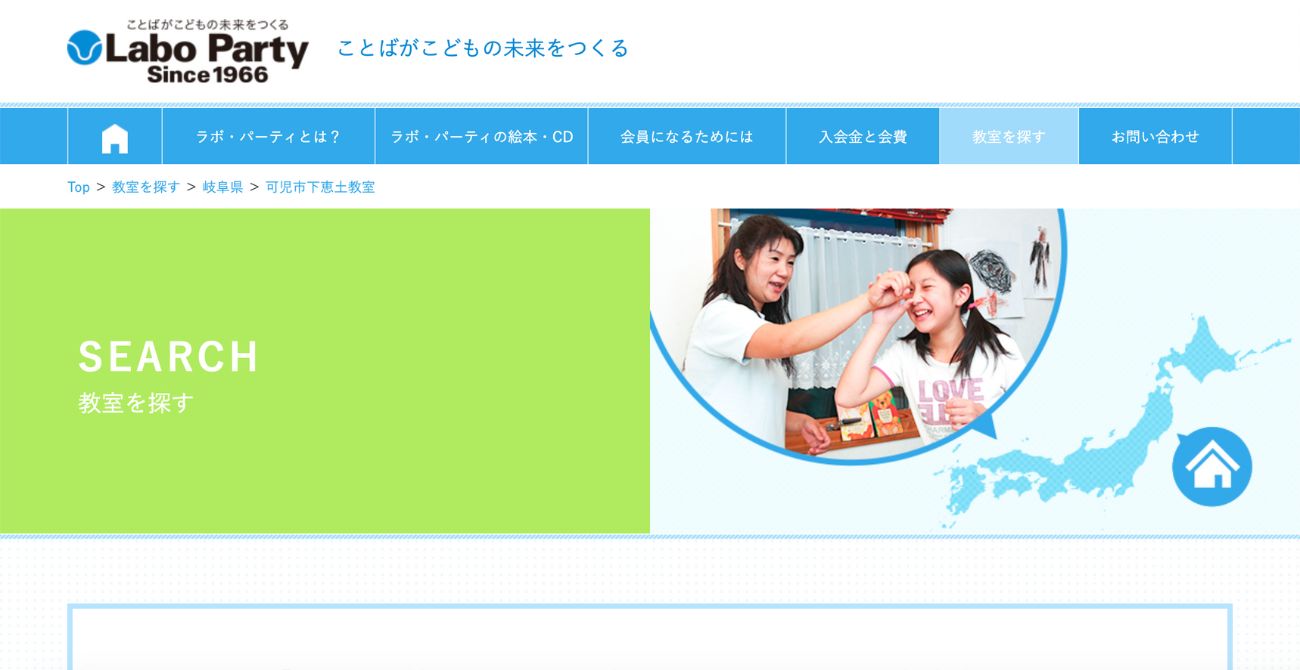Click the 可児市下恵土教室 breadcrumb entry

(318, 186)
